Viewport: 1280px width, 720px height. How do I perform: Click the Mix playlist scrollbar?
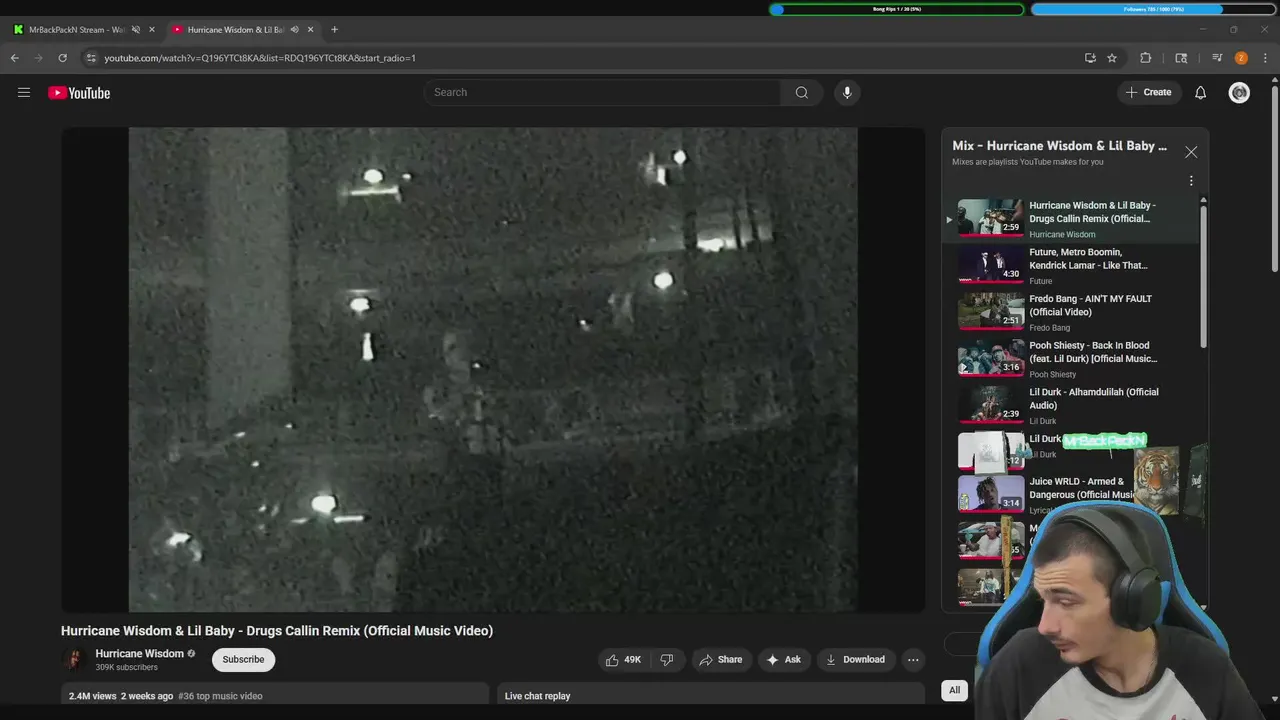(x=1203, y=275)
